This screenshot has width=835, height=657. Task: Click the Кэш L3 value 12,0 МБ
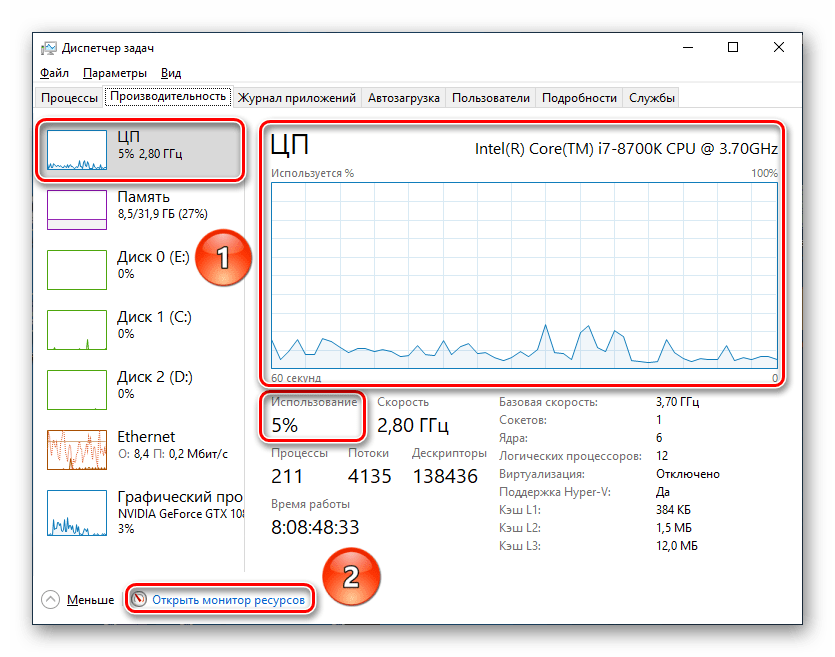tap(677, 546)
